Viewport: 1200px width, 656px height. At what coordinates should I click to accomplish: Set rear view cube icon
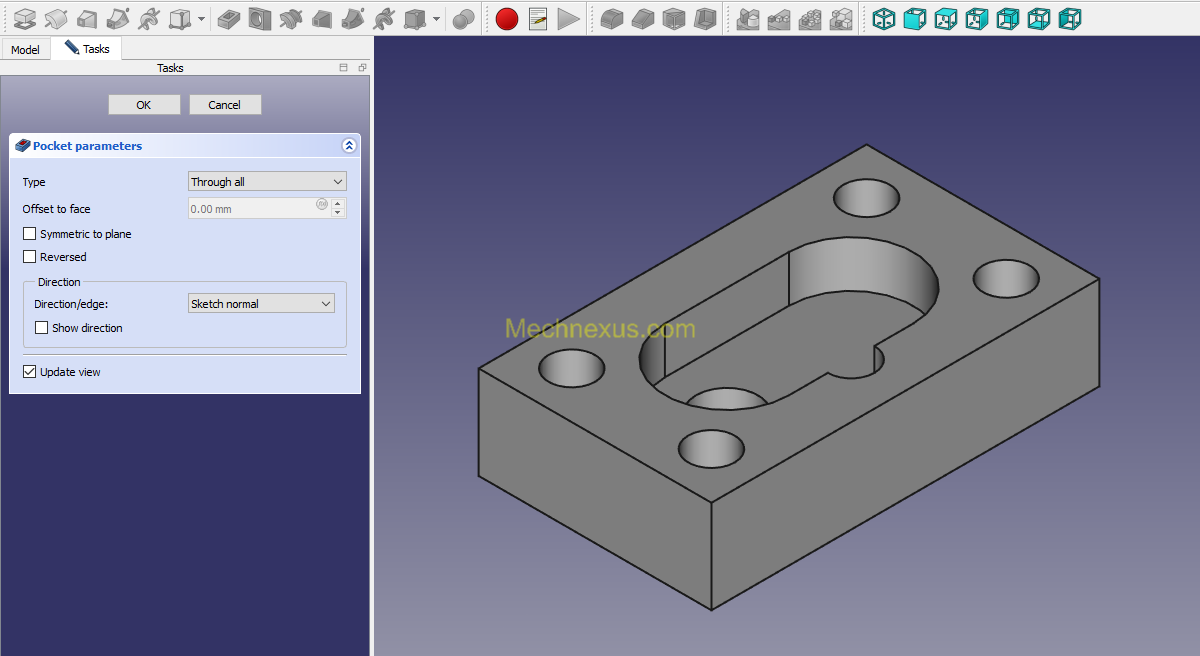pyautogui.click(x=1008, y=18)
